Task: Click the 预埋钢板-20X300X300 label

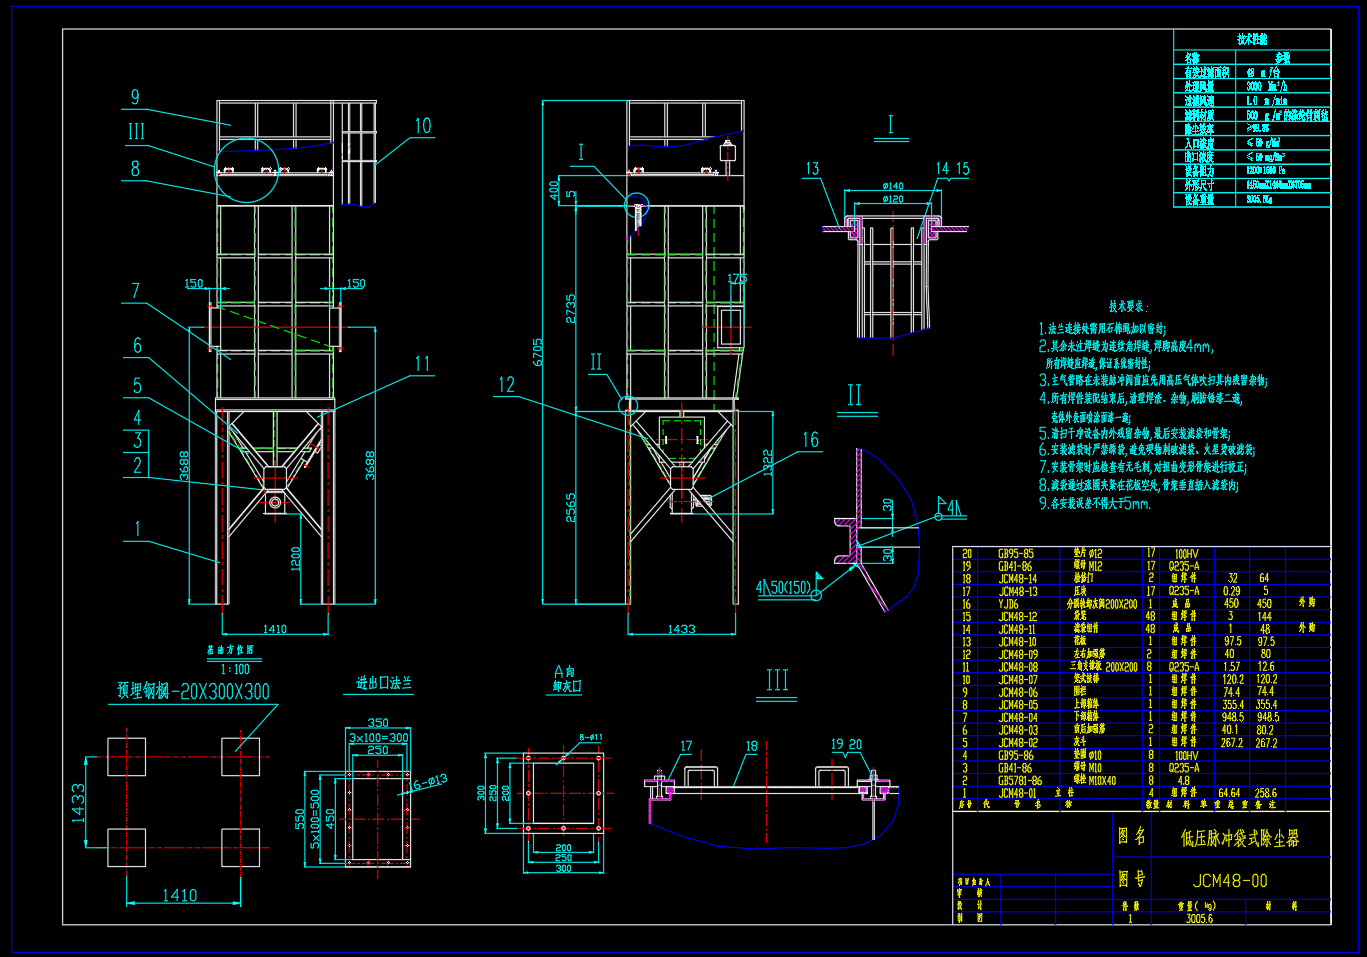Action: (193, 691)
